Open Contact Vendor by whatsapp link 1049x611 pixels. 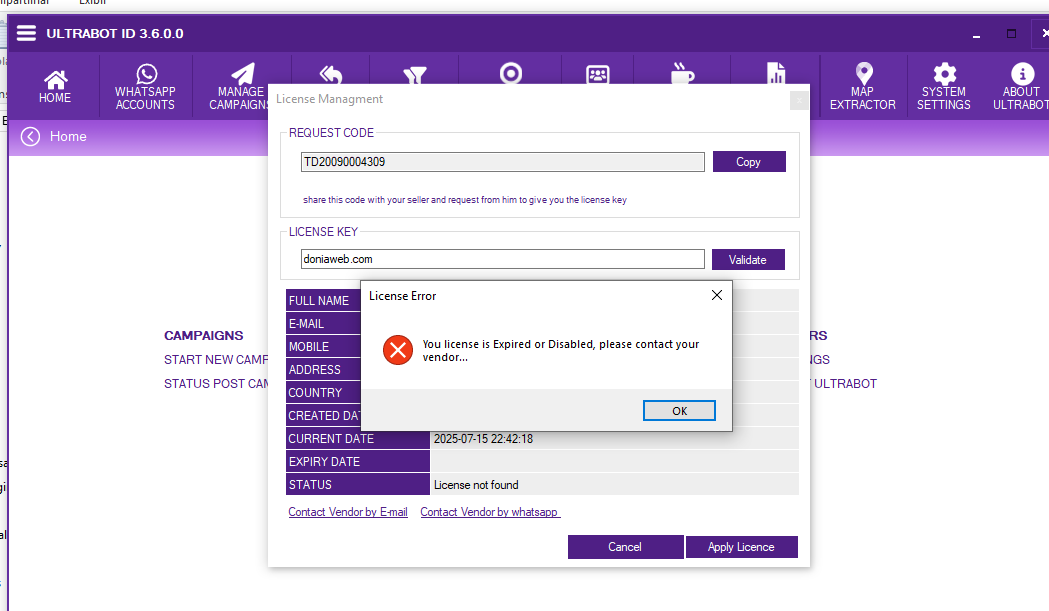pyautogui.click(x=490, y=512)
